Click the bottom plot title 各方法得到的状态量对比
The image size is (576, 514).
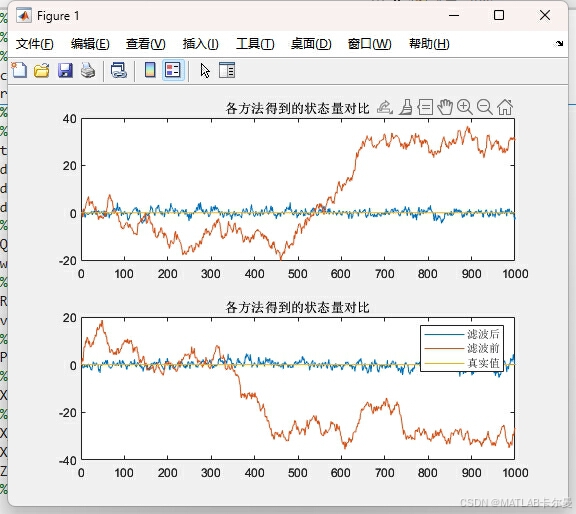point(297,307)
